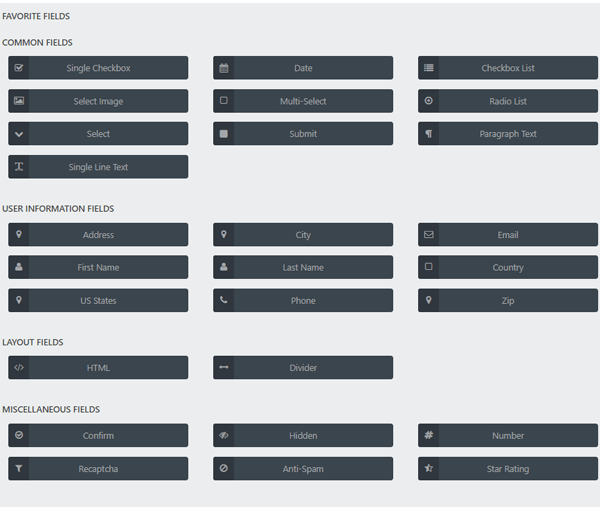This screenshot has height=510, width=600.
Task: Add the Country field
Action: pyautogui.click(x=508, y=268)
